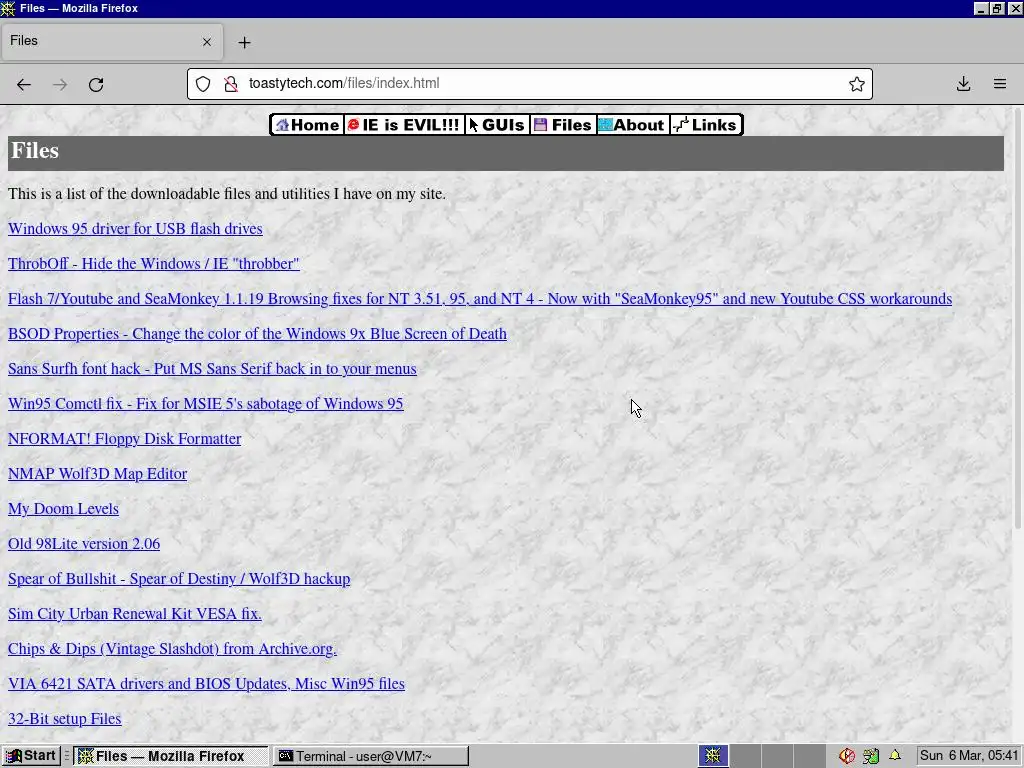Open the Files nav button
This screenshot has width=1024, height=768.
point(563,125)
